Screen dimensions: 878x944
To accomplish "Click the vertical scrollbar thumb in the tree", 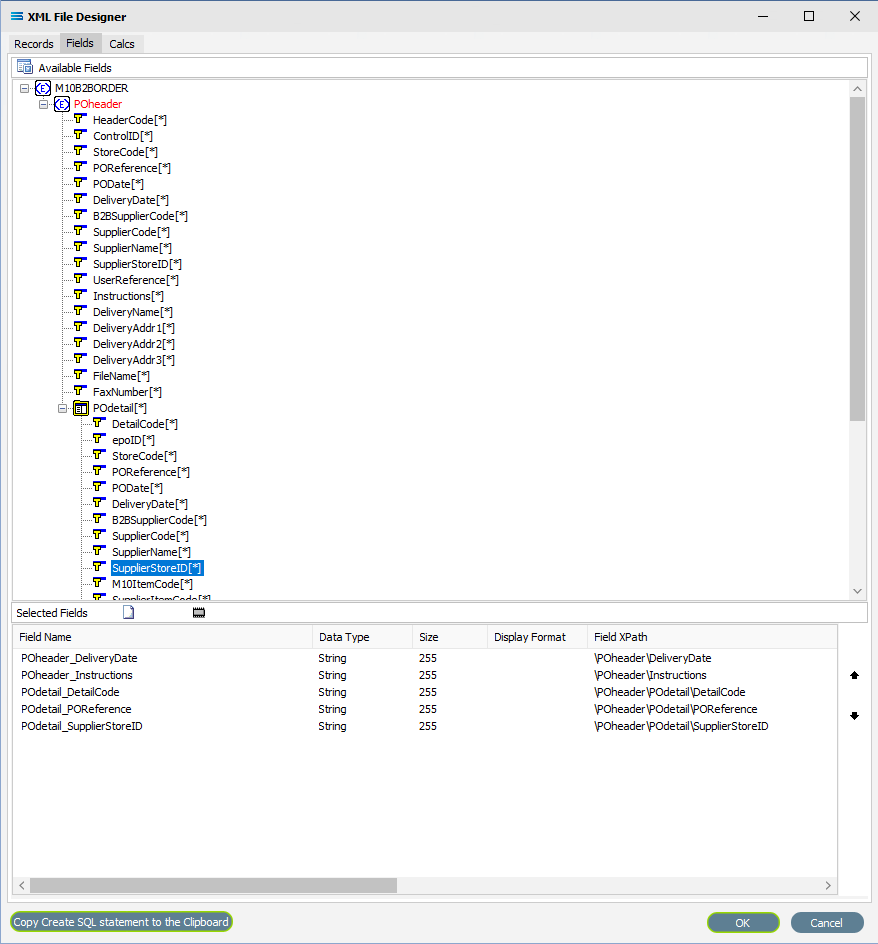I will click(x=858, y=259).
